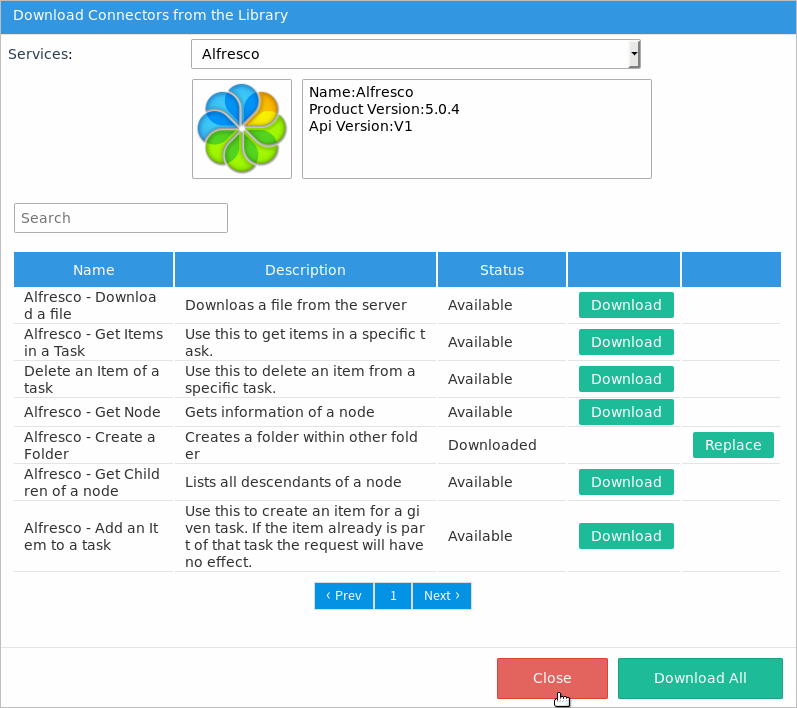
Task: Open the Services dropdown arrow
Action: point(634,54)
